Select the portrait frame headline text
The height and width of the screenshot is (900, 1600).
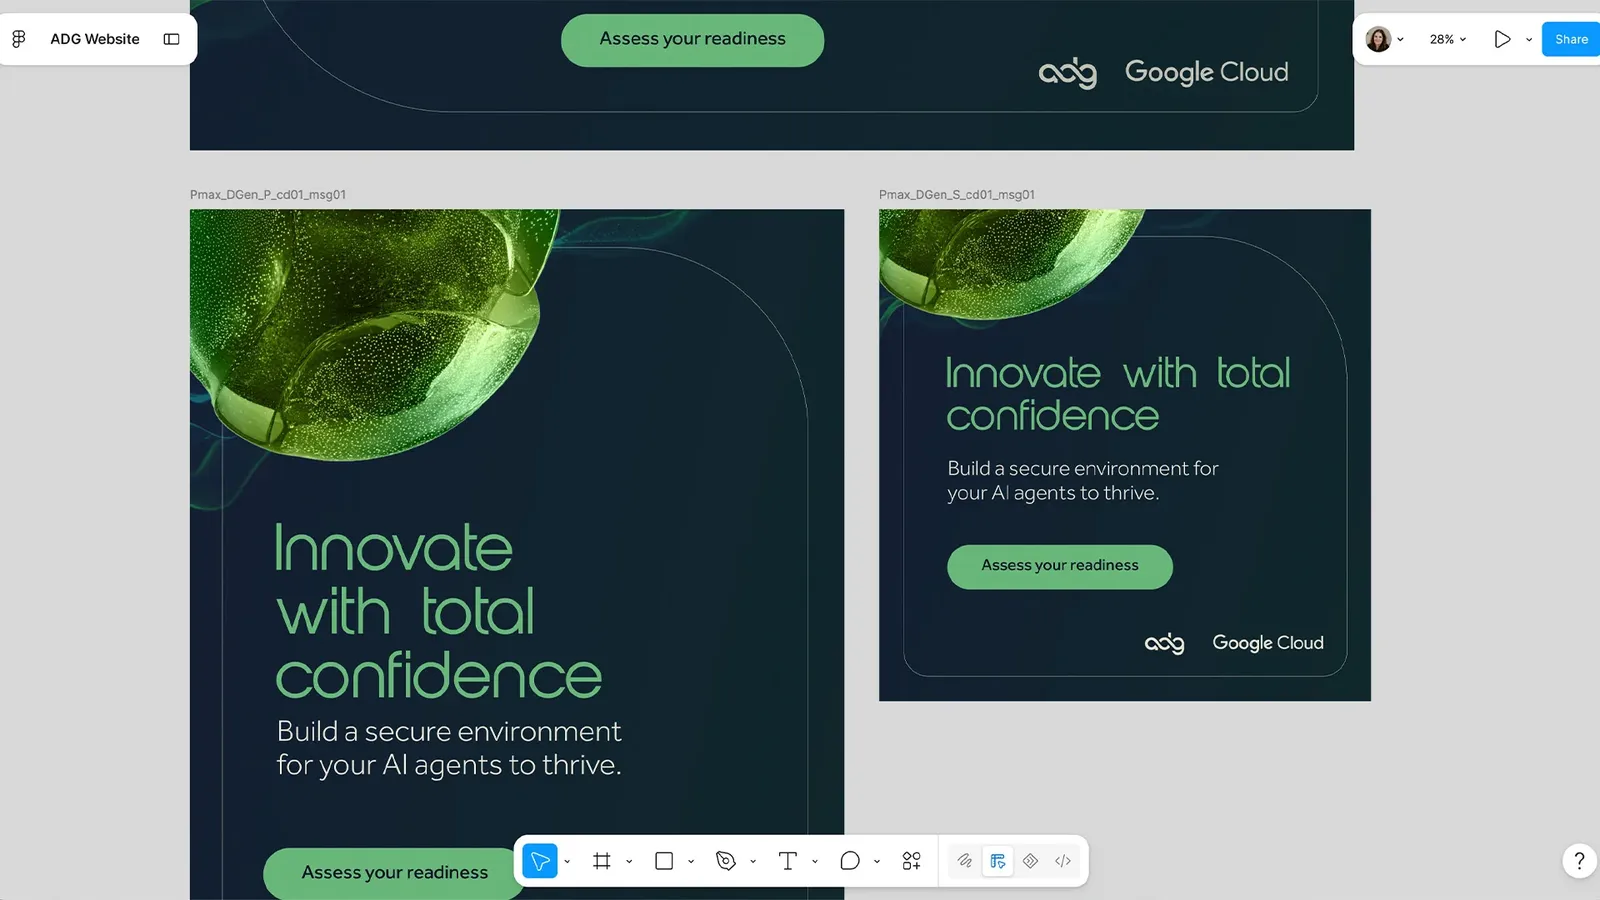(438, 611)
